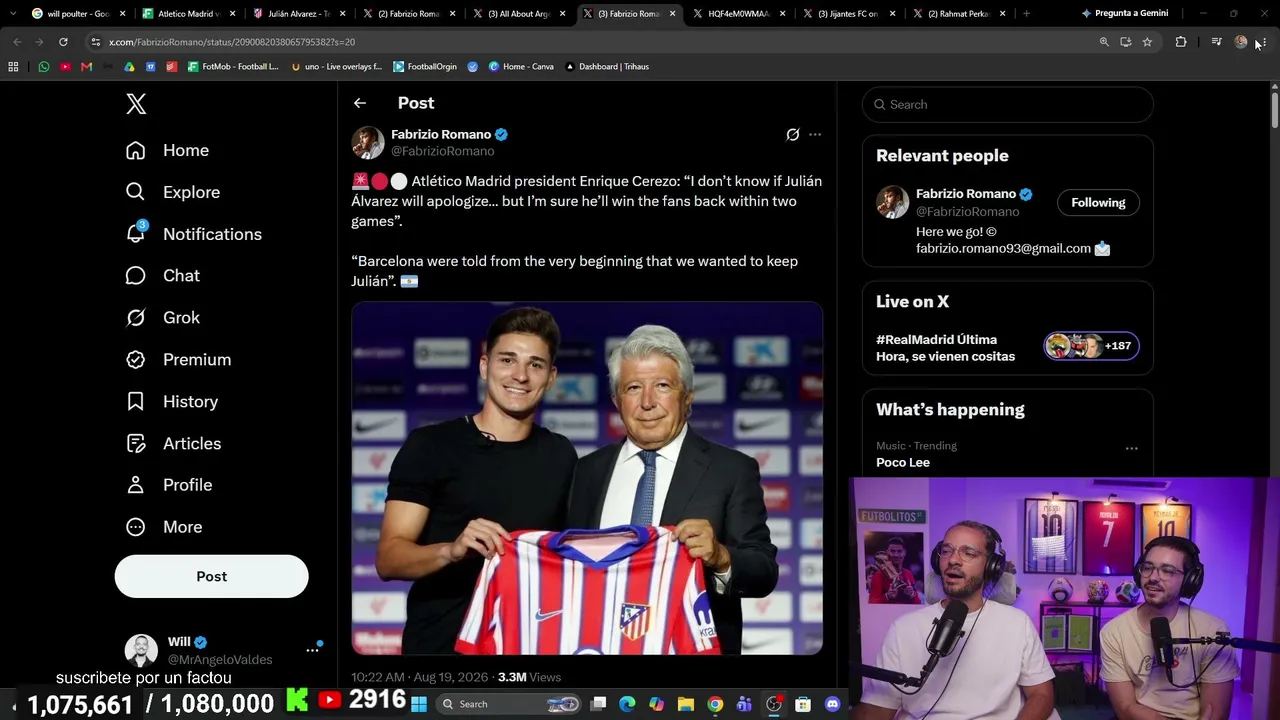
Task: Open the Home - Canva bookmark
Action: pos(521,67)
